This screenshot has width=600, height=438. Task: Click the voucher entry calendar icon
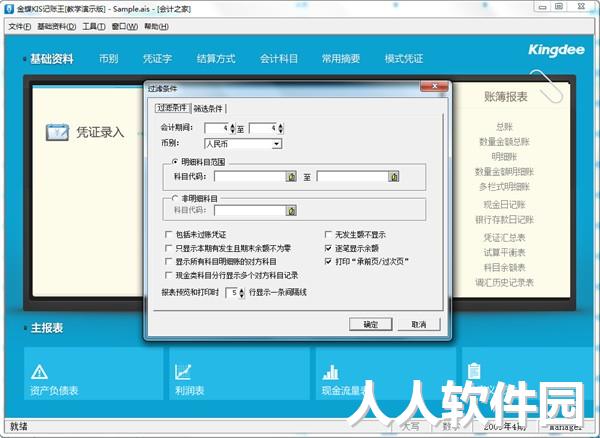[57, 132]
